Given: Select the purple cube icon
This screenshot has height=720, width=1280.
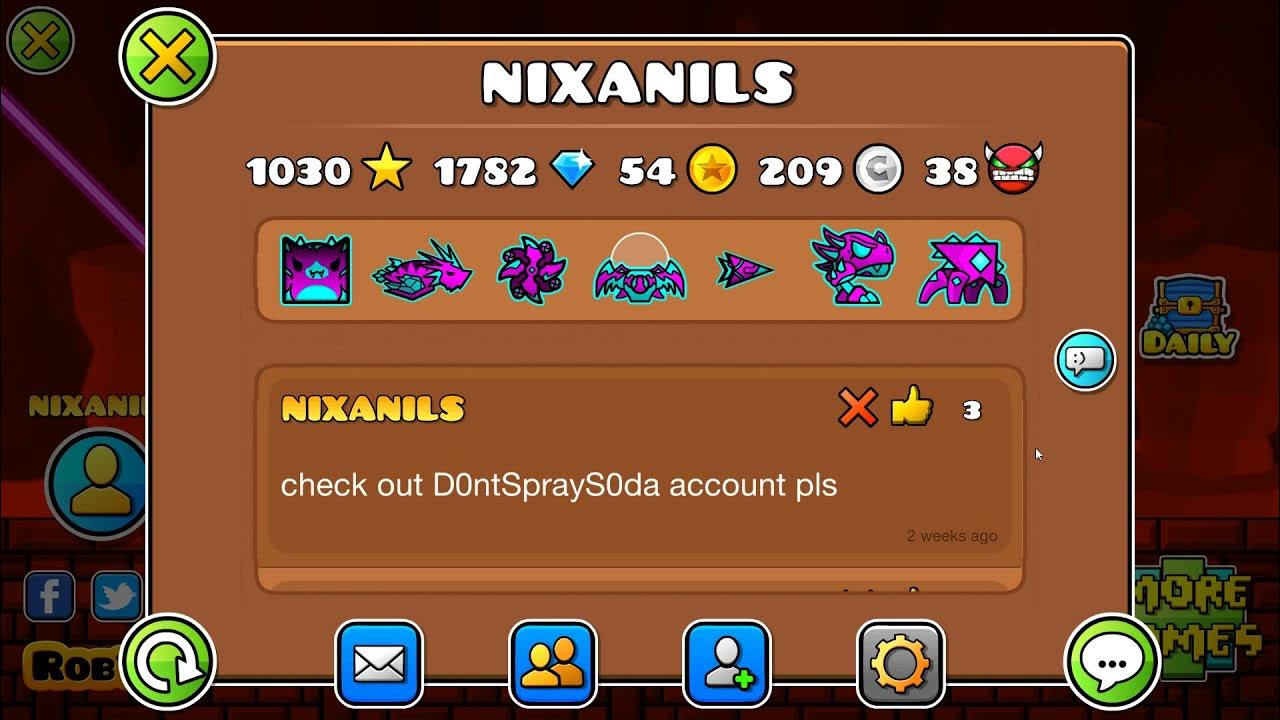Looking at the screenshot, I should tap(316, 270).
